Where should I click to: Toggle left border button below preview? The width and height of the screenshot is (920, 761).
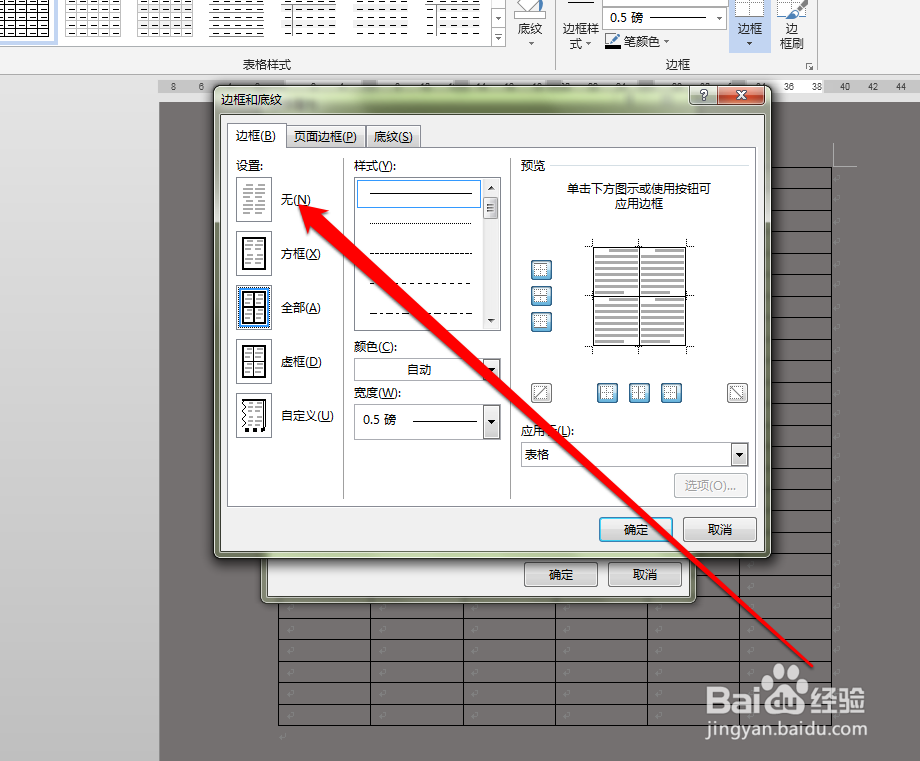point(607,393)
